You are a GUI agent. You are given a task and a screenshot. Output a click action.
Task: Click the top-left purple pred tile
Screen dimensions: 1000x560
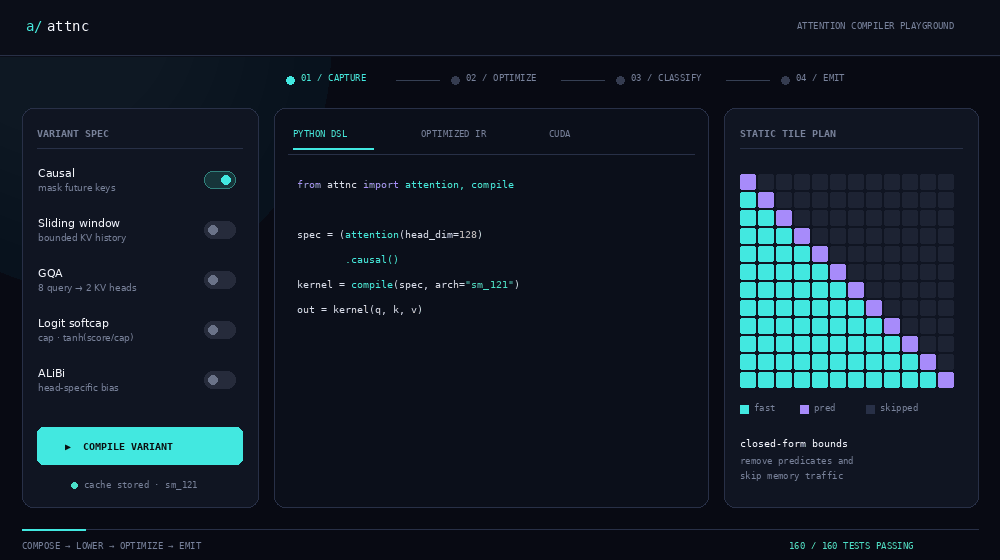pos(748,182)
